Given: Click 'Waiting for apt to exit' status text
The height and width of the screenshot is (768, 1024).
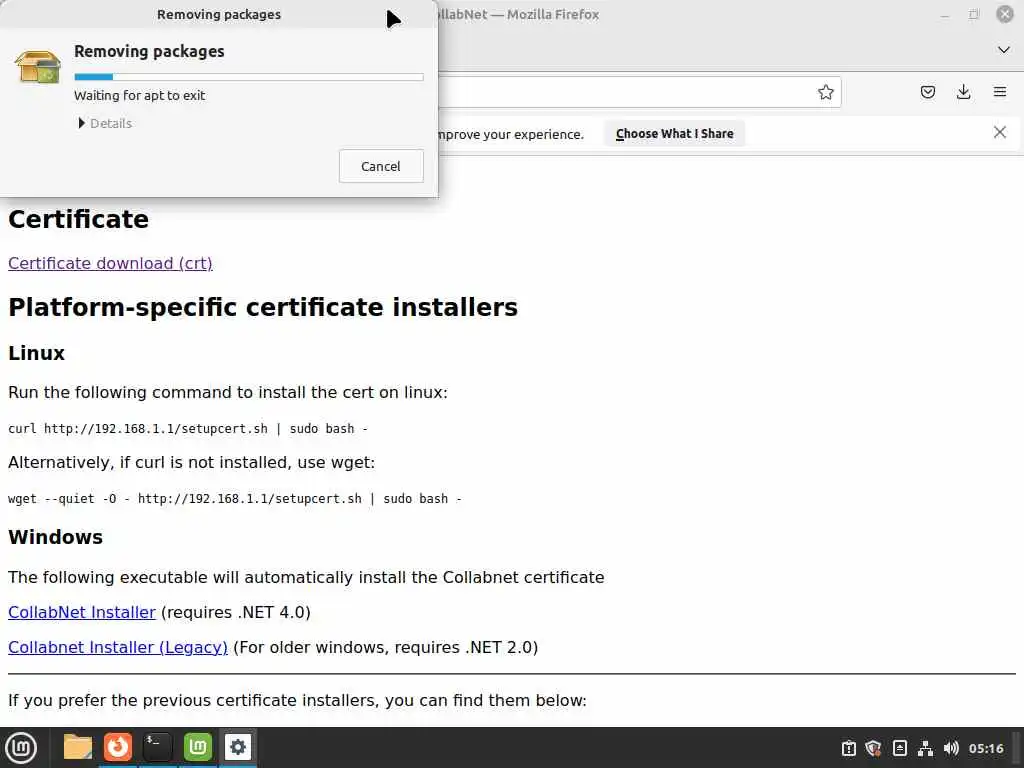Looking at the screenshot, I should 140,95.
